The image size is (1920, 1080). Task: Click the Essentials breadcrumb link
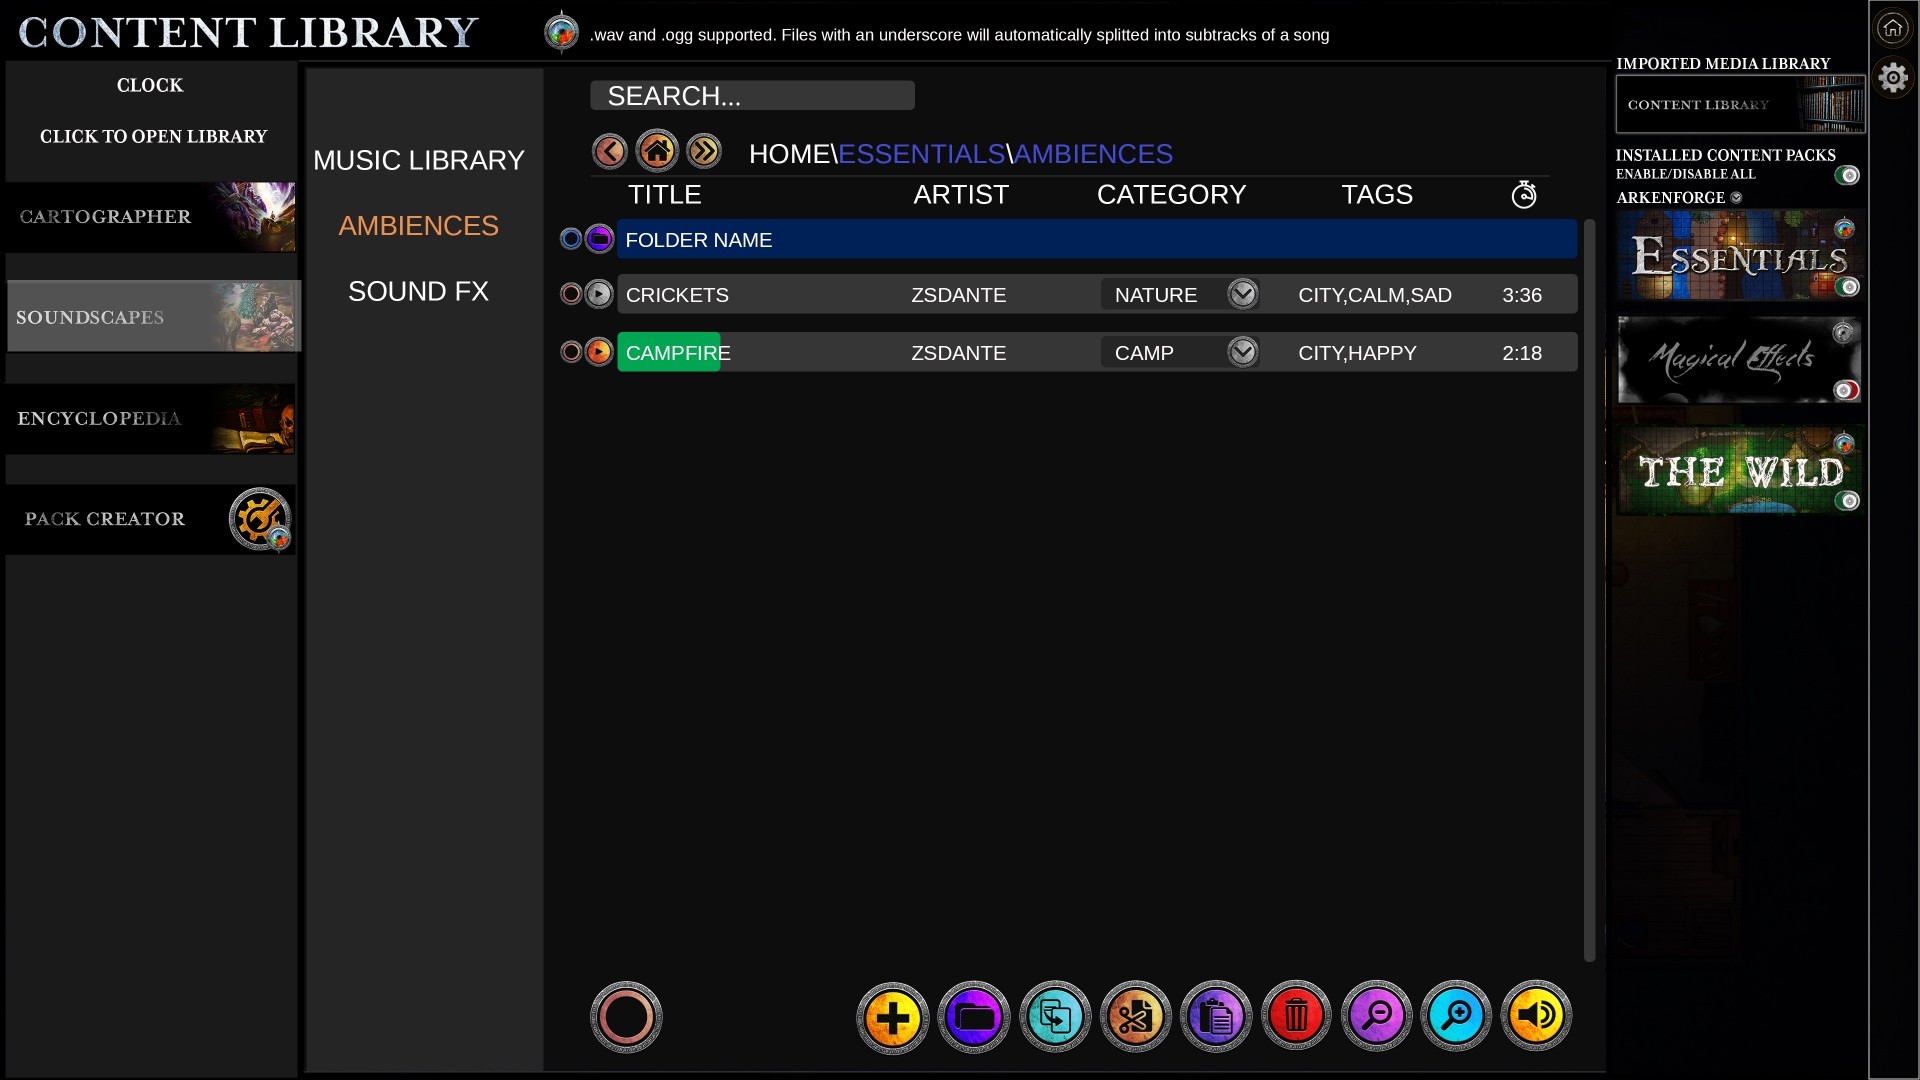[921, 154]
